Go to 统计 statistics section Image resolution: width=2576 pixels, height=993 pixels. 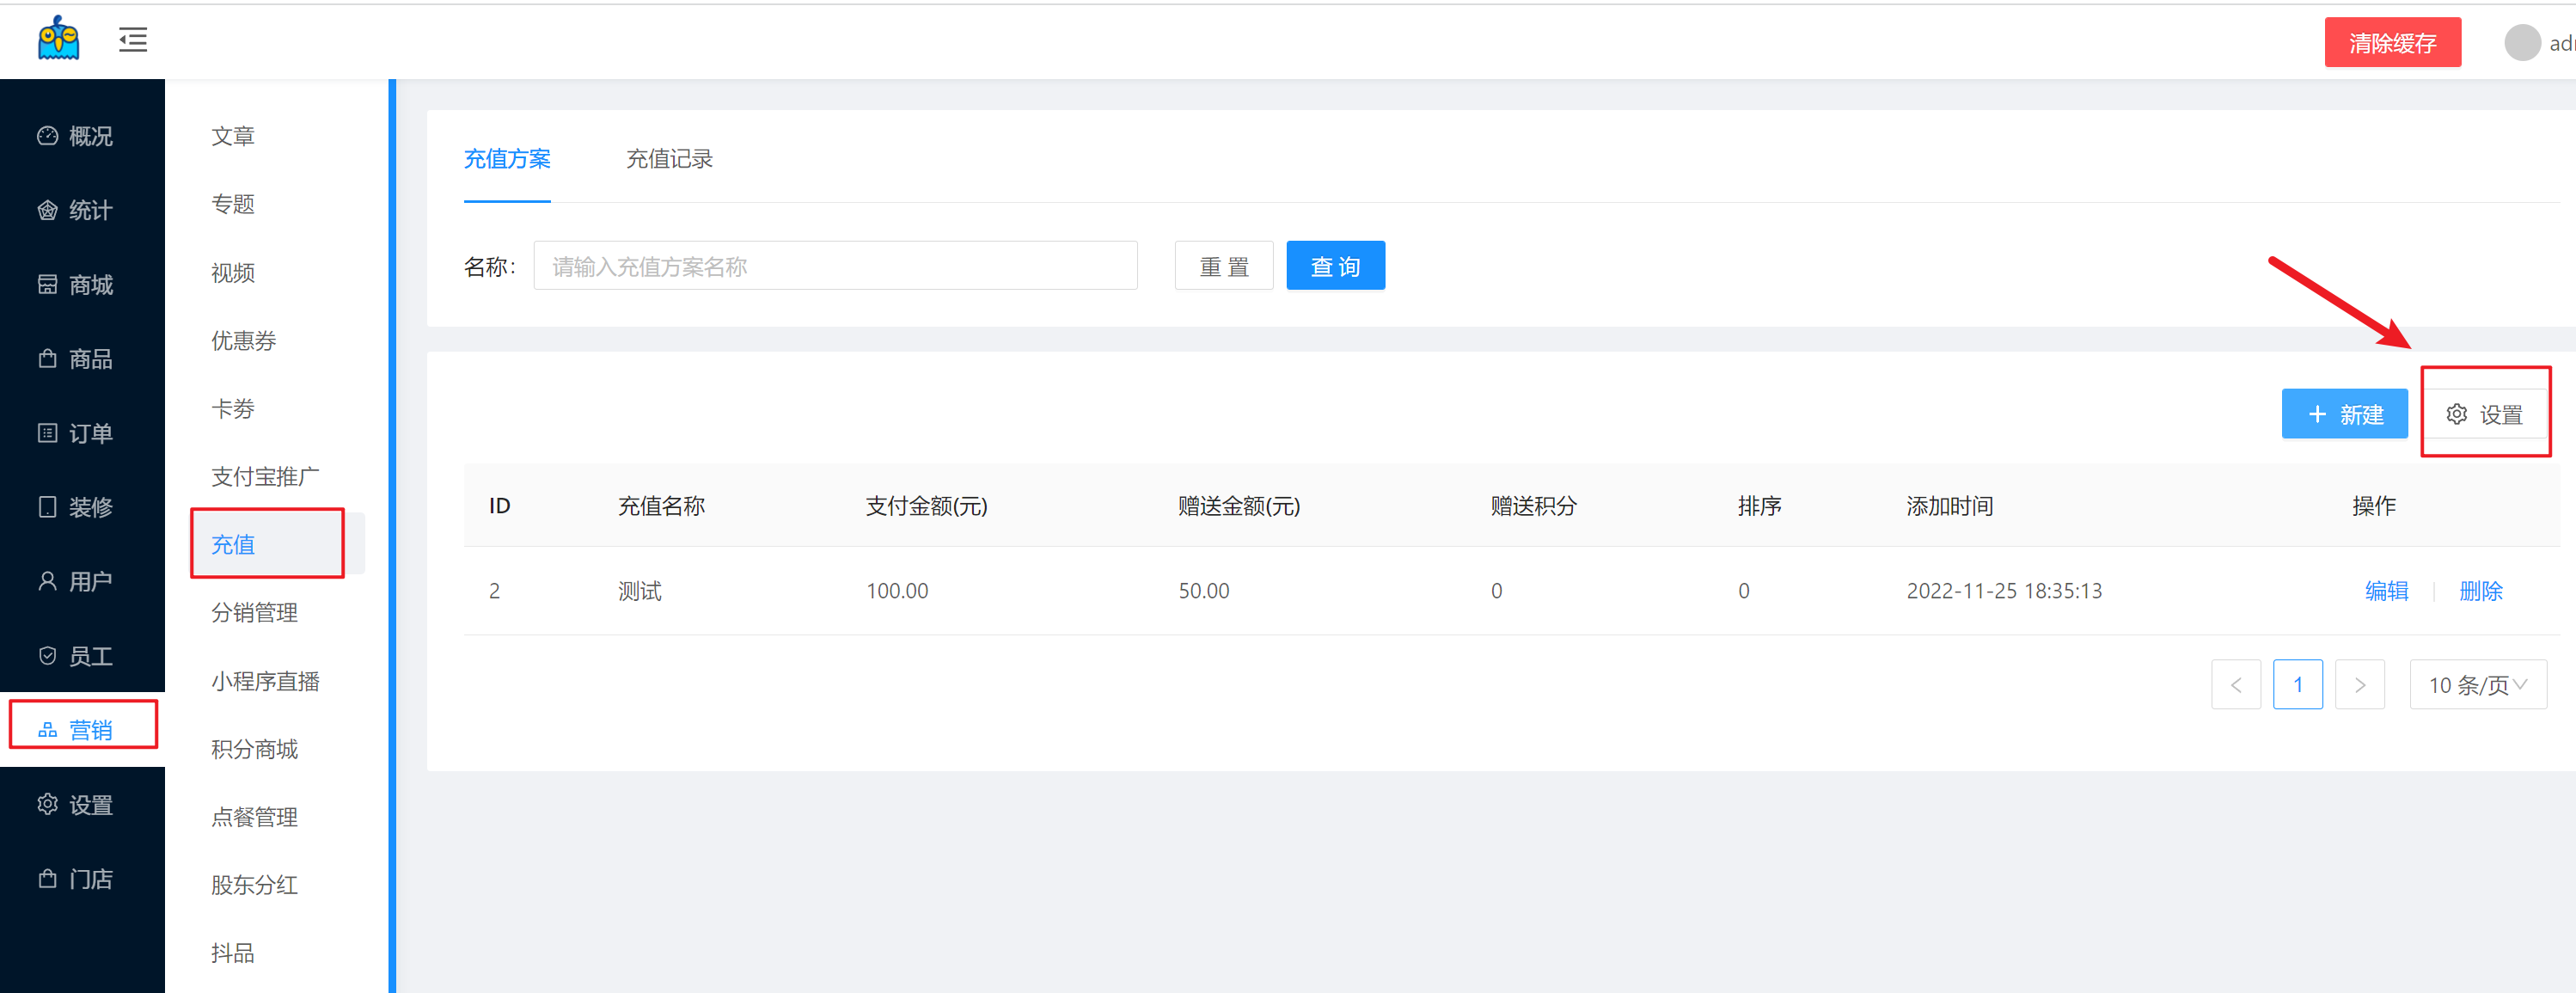coord(76,210)
